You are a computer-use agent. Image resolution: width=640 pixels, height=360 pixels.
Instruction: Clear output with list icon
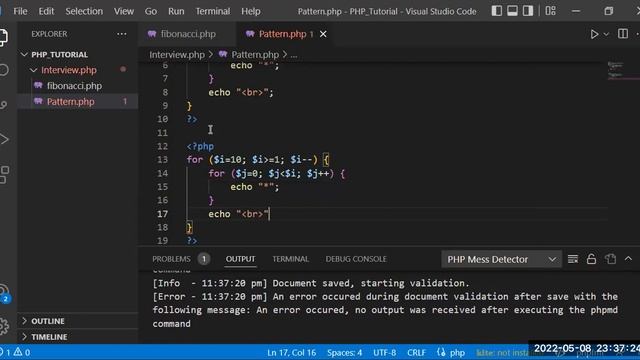tap(573, 259)
